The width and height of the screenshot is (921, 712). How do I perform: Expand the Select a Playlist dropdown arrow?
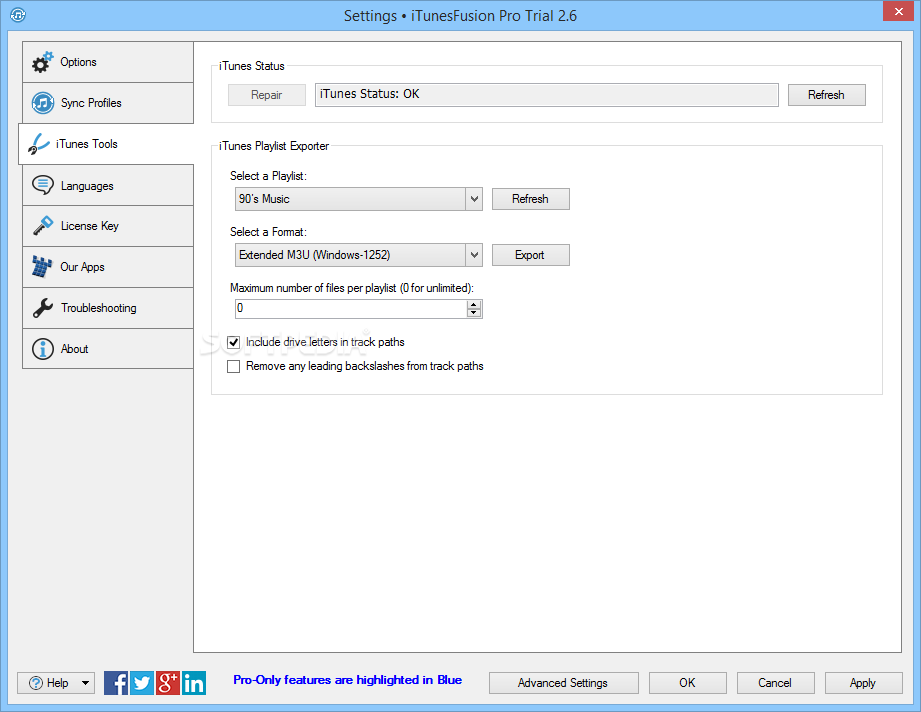[474, 199]
